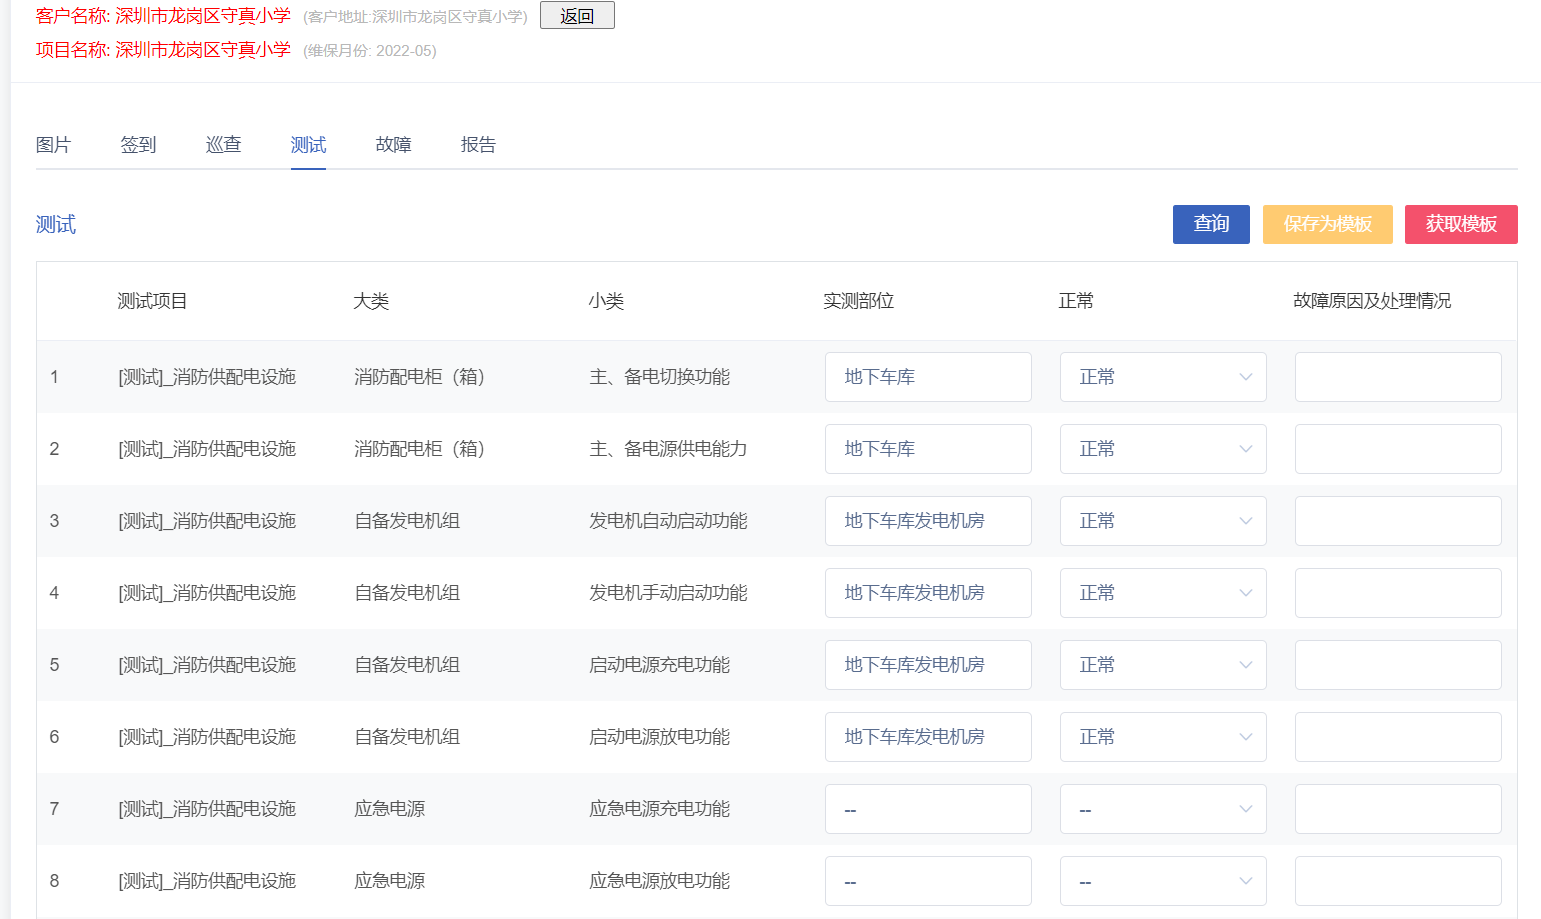Viewport: 1541px width, 919px height.
Task: Go to the 巡查 tab
Action: coord(223,145)
